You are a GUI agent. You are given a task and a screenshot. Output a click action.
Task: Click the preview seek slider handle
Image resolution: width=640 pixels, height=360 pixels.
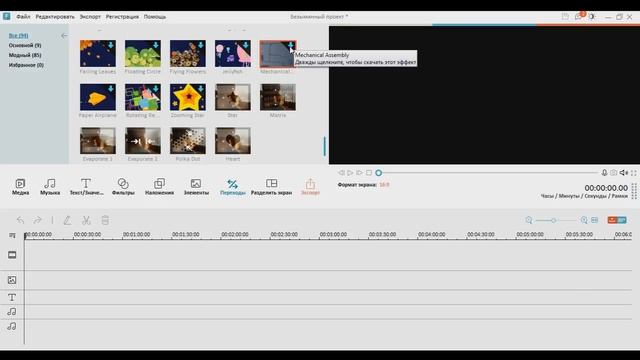[378, 173]
